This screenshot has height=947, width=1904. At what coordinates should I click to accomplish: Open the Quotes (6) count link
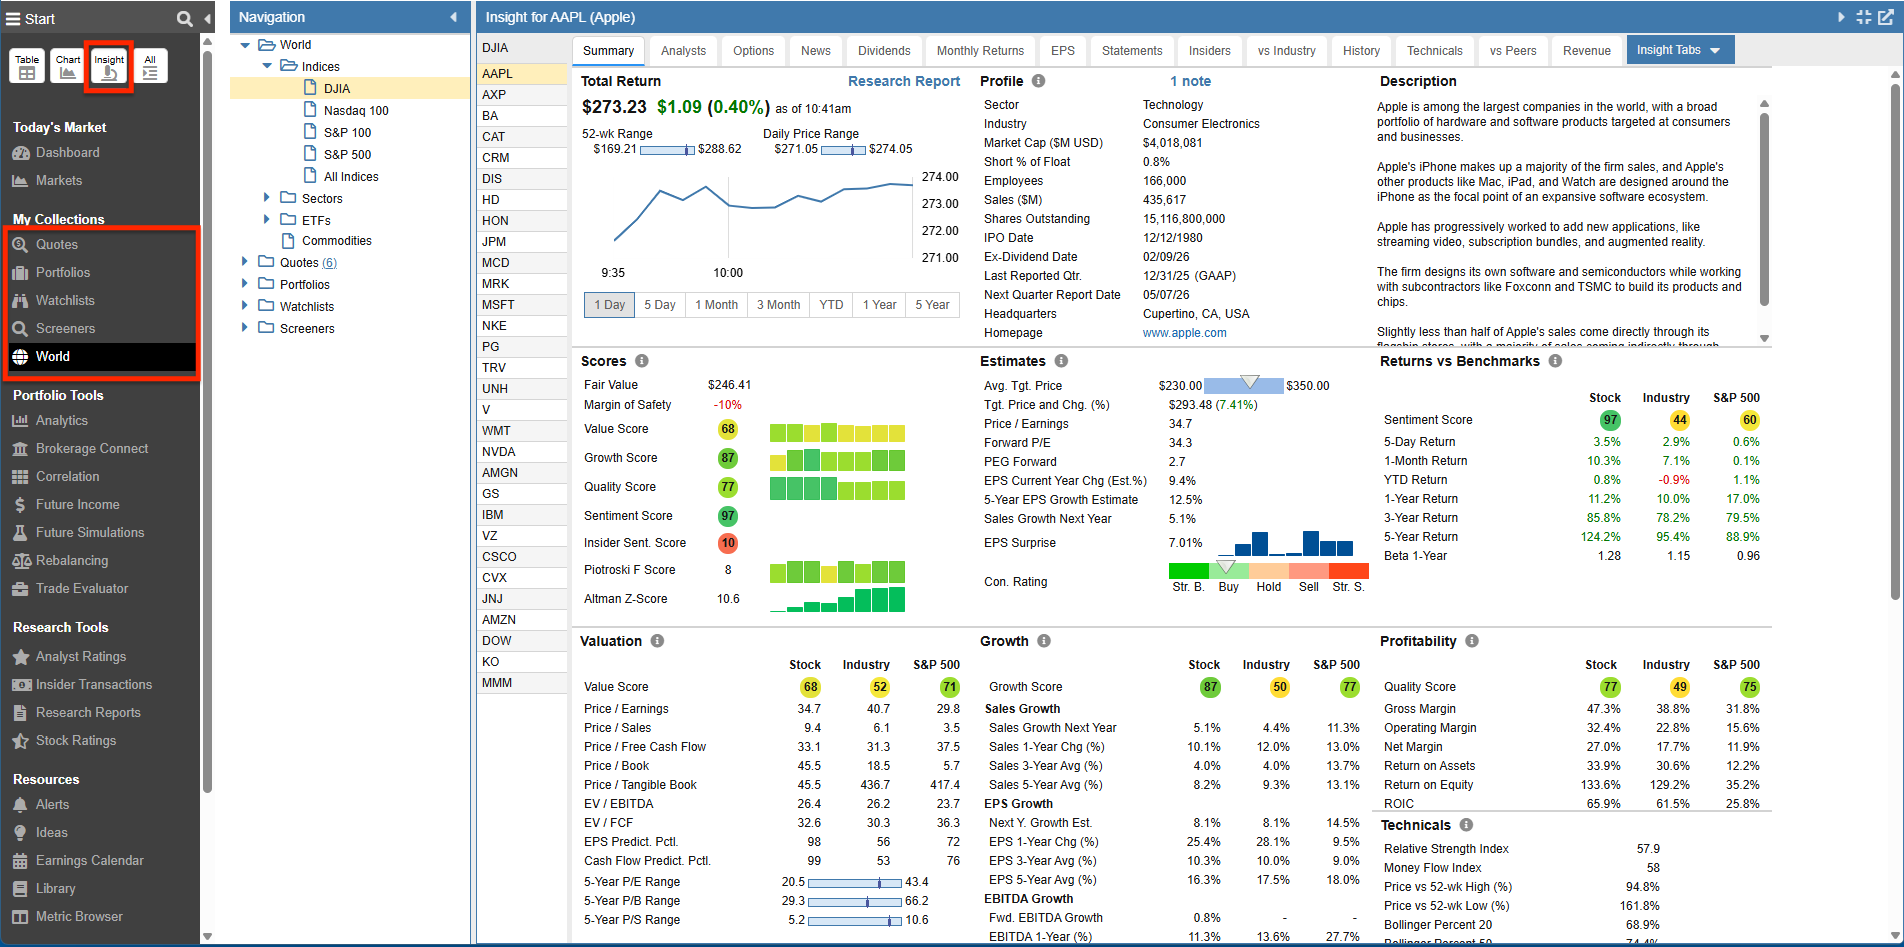pyautogui.click(x=329, y=263)
